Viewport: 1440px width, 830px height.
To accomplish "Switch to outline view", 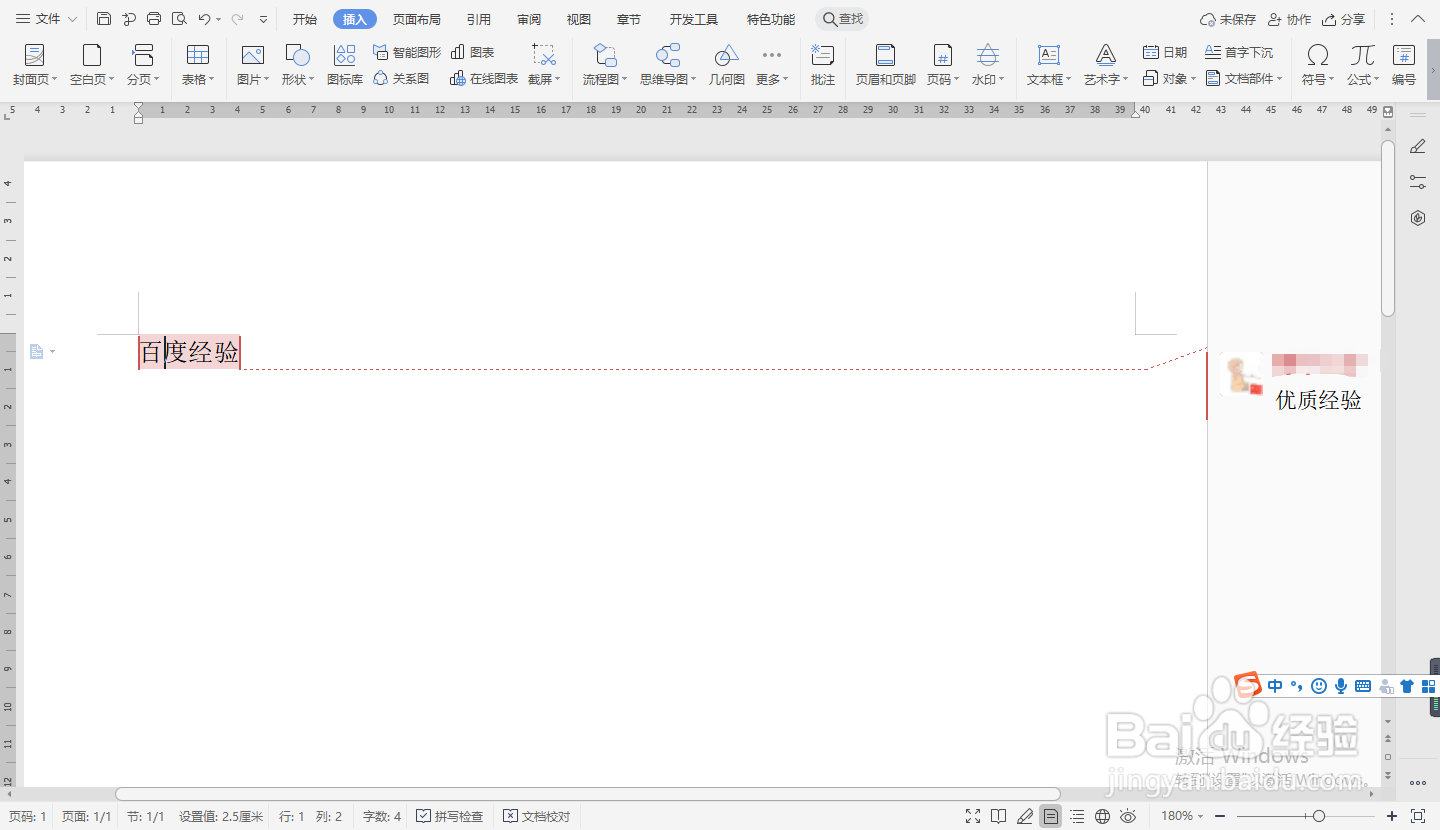I will click(x=1076, y=817).
